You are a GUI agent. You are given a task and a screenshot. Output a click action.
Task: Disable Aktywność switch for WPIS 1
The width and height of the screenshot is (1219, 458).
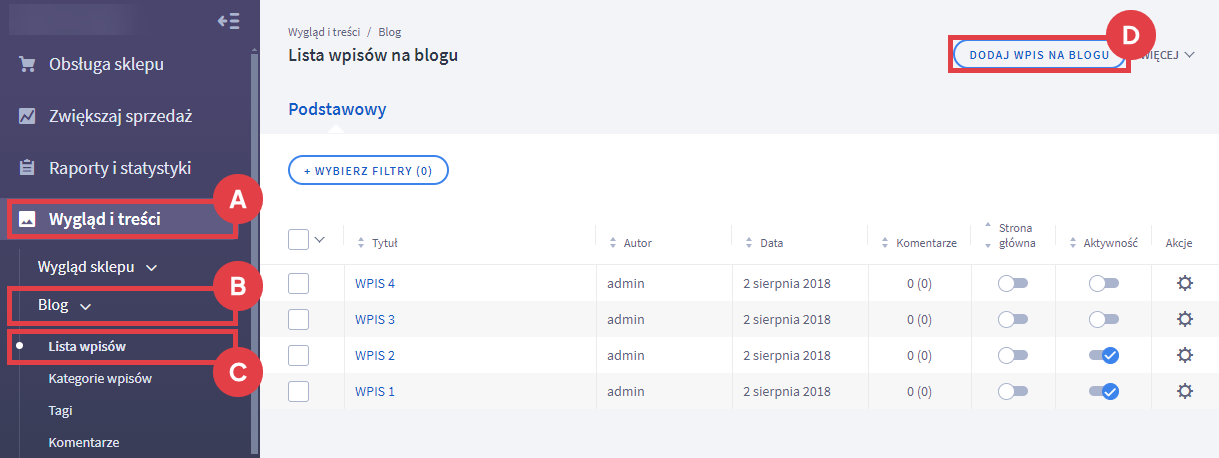click(1104, 392)
